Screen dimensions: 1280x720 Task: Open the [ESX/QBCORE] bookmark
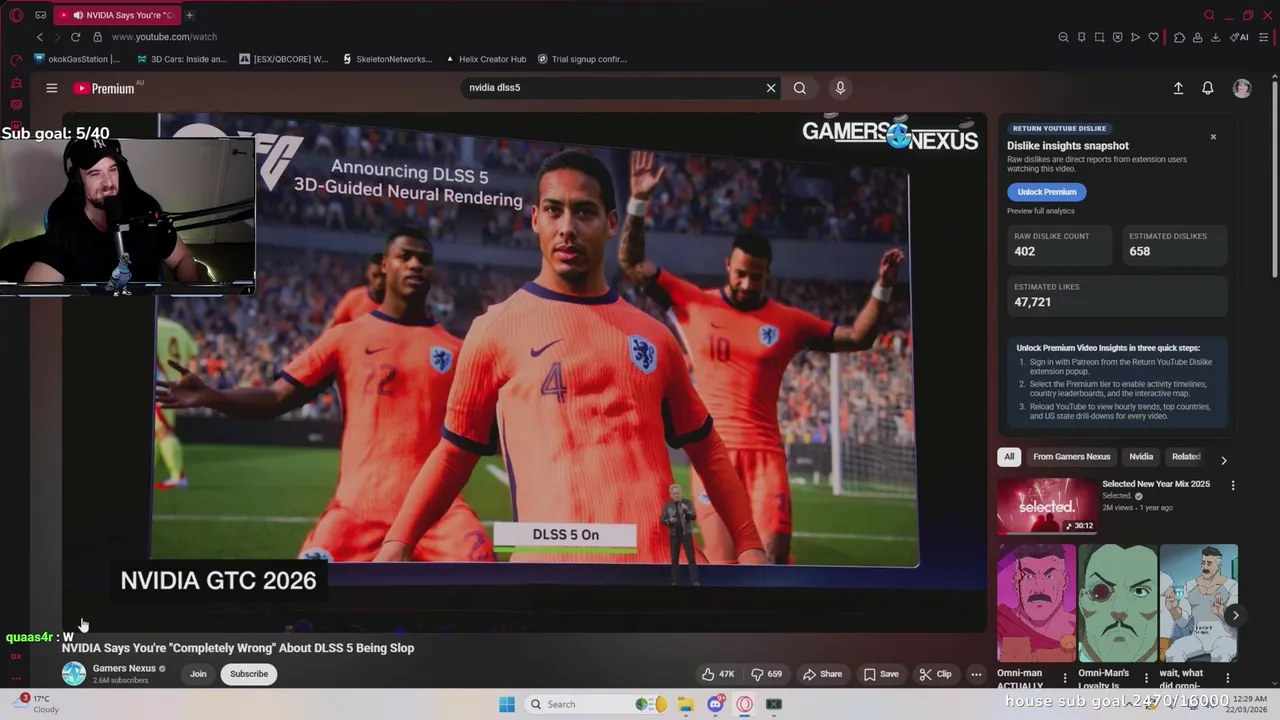point(284,59)
